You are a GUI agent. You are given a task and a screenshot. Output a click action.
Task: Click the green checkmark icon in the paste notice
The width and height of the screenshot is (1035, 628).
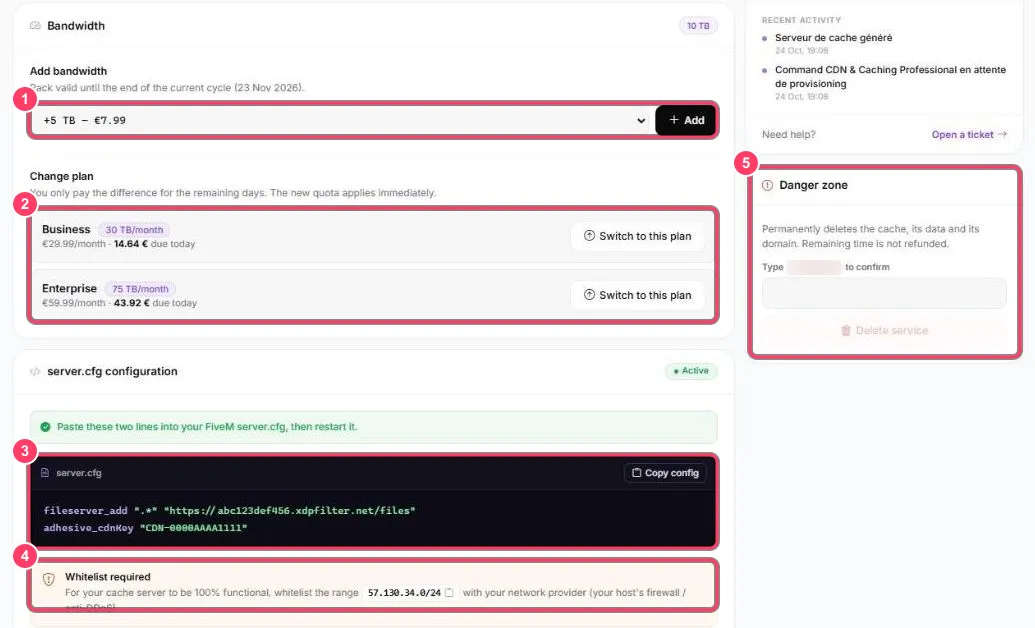pos(45,427)
